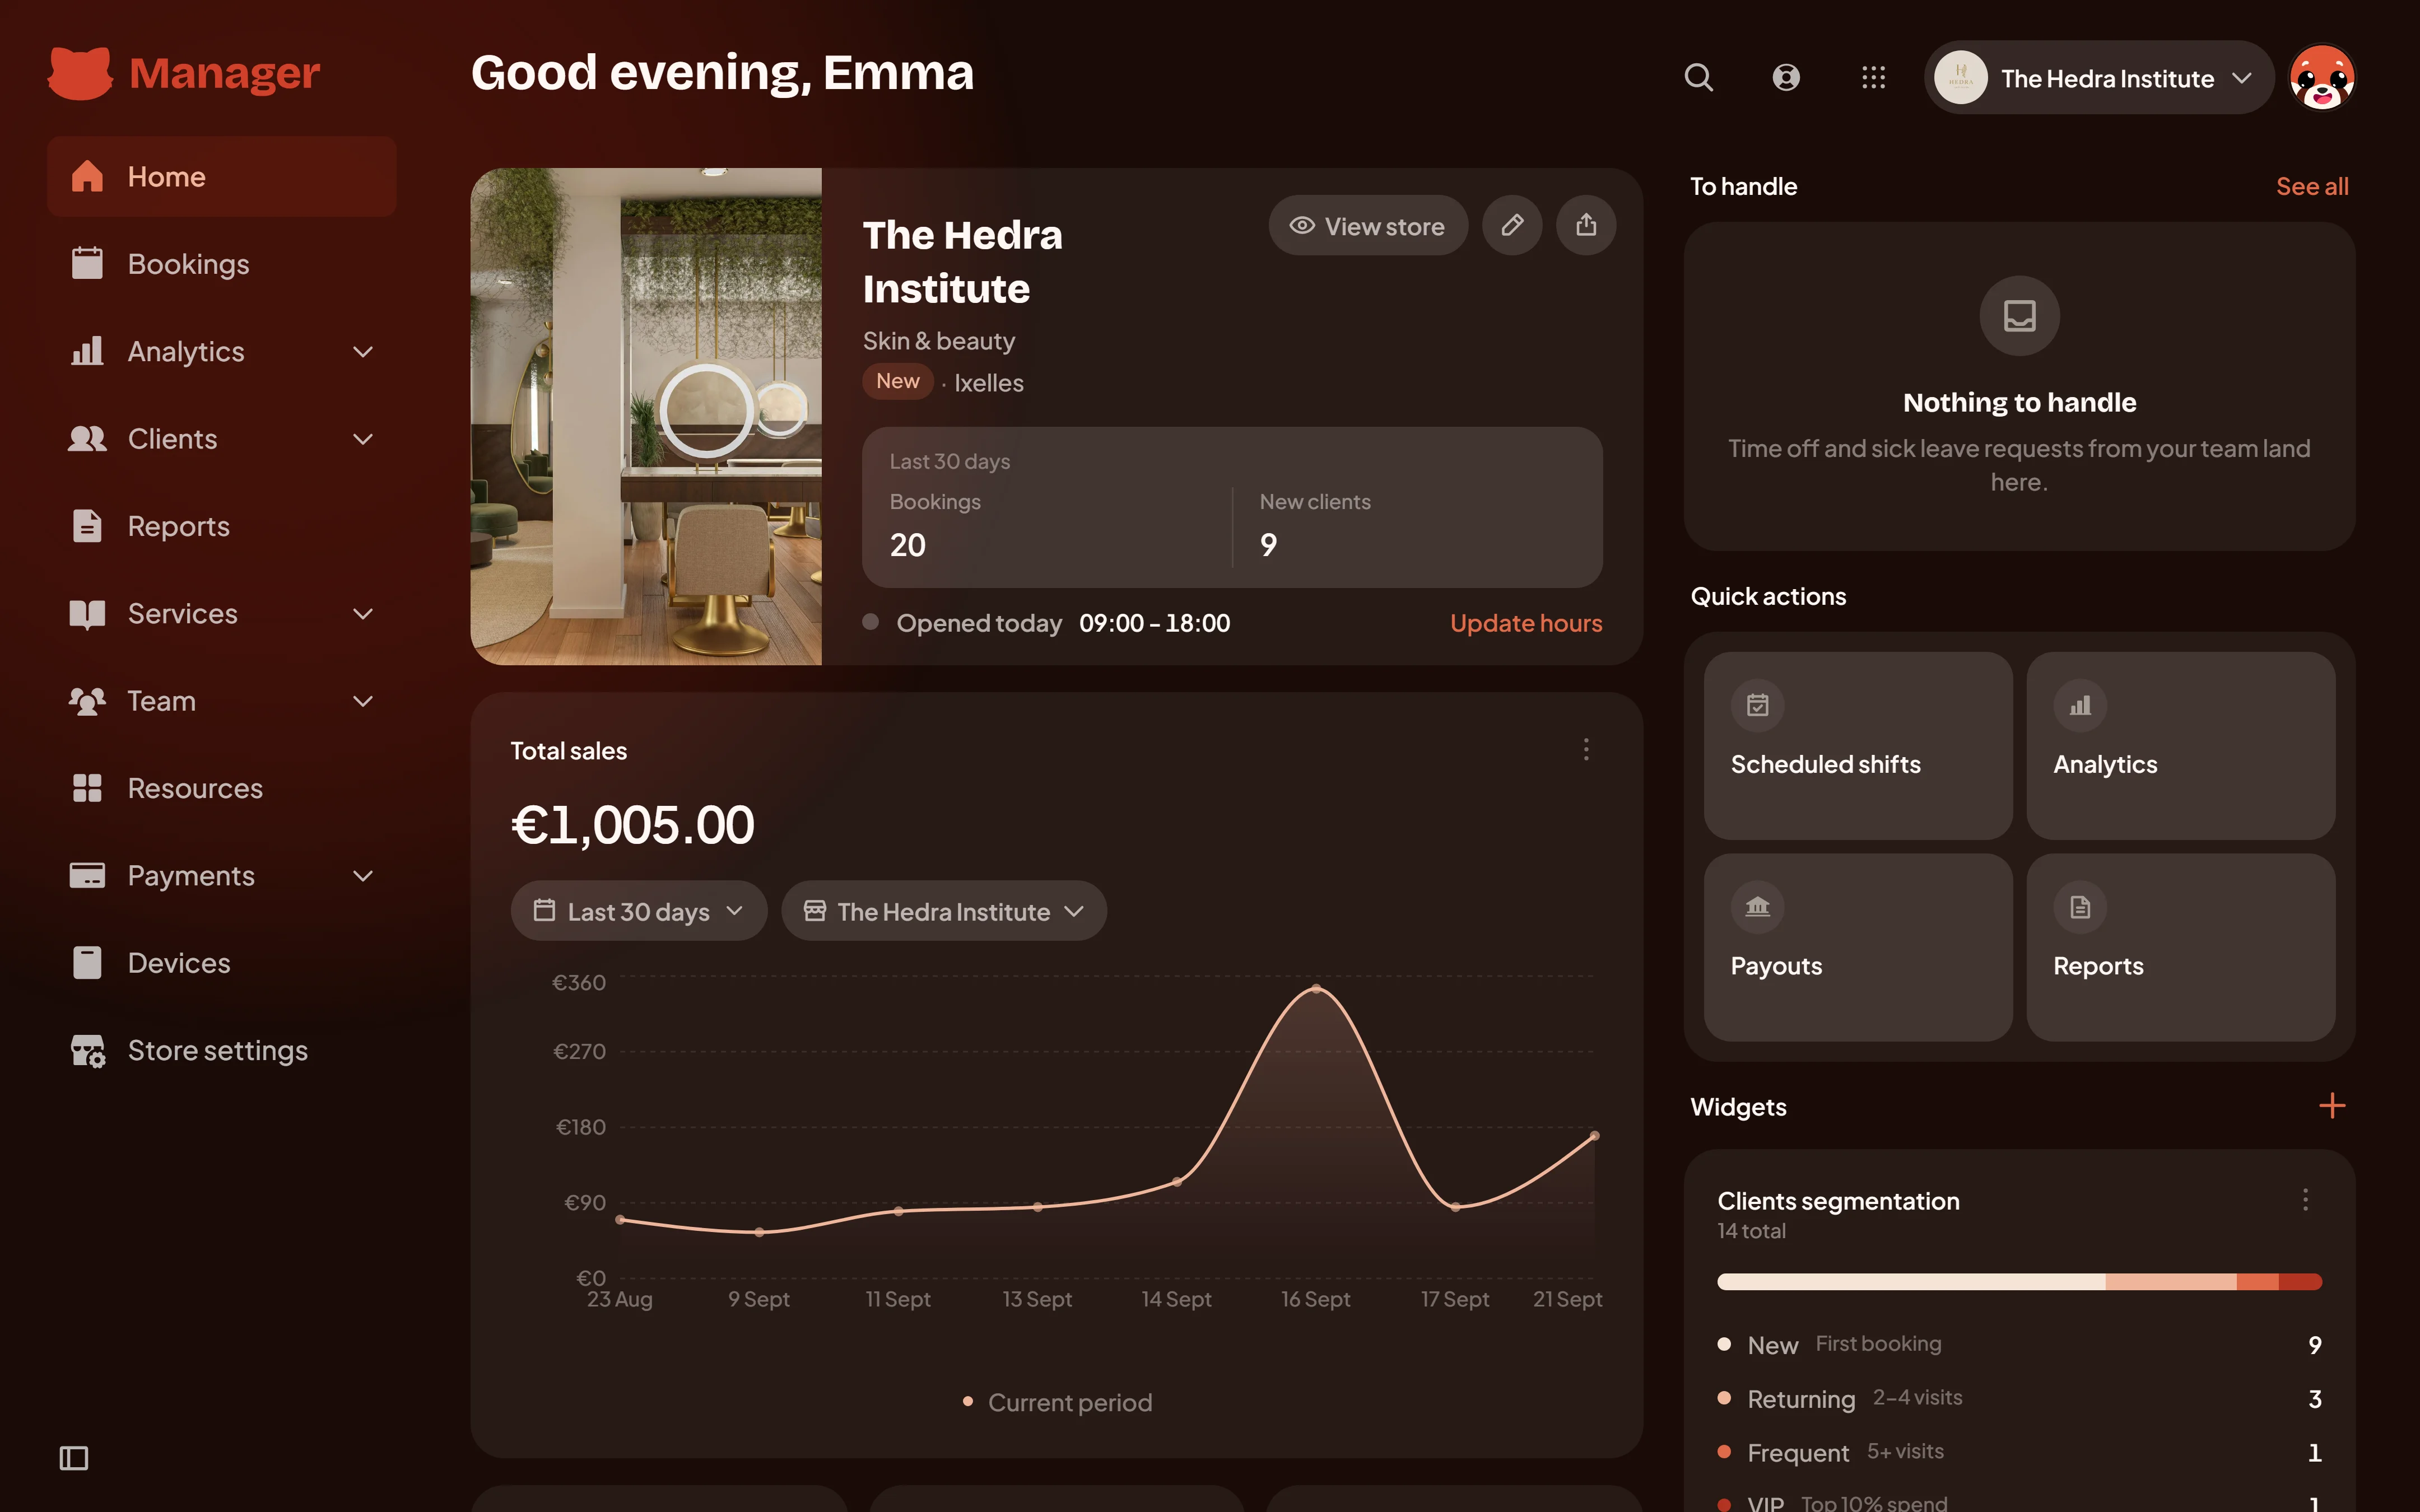The height and width of the screenshot is (1512, 2420).
Task: Click the Clients segmentation widget title
Action: tap(1838, 1200)
